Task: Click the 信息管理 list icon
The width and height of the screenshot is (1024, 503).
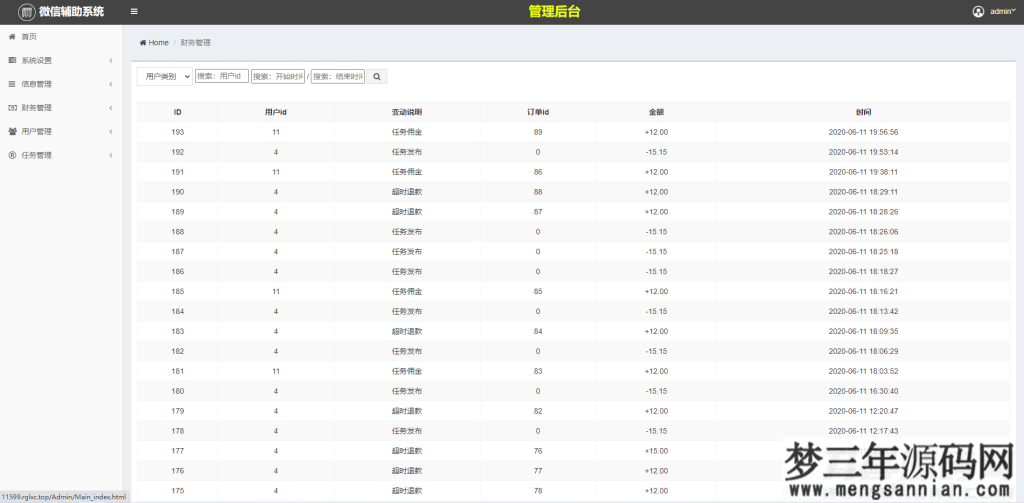Action: click(x=12, y=84)
